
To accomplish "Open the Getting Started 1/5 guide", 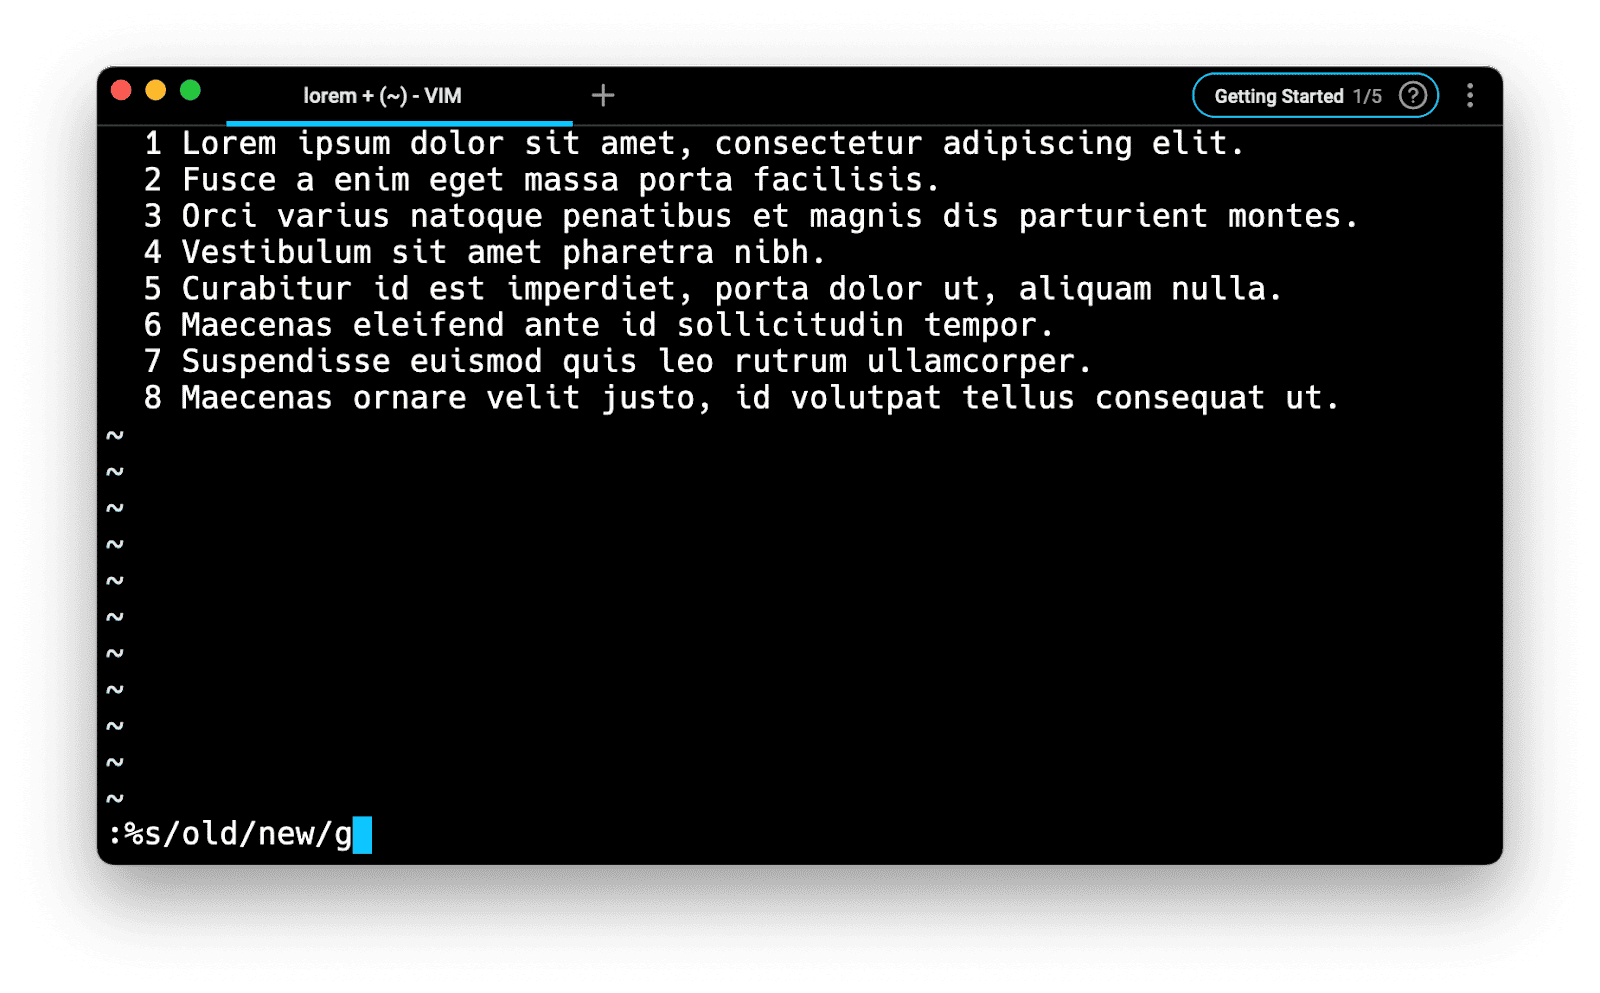I will coord(1315,96).
